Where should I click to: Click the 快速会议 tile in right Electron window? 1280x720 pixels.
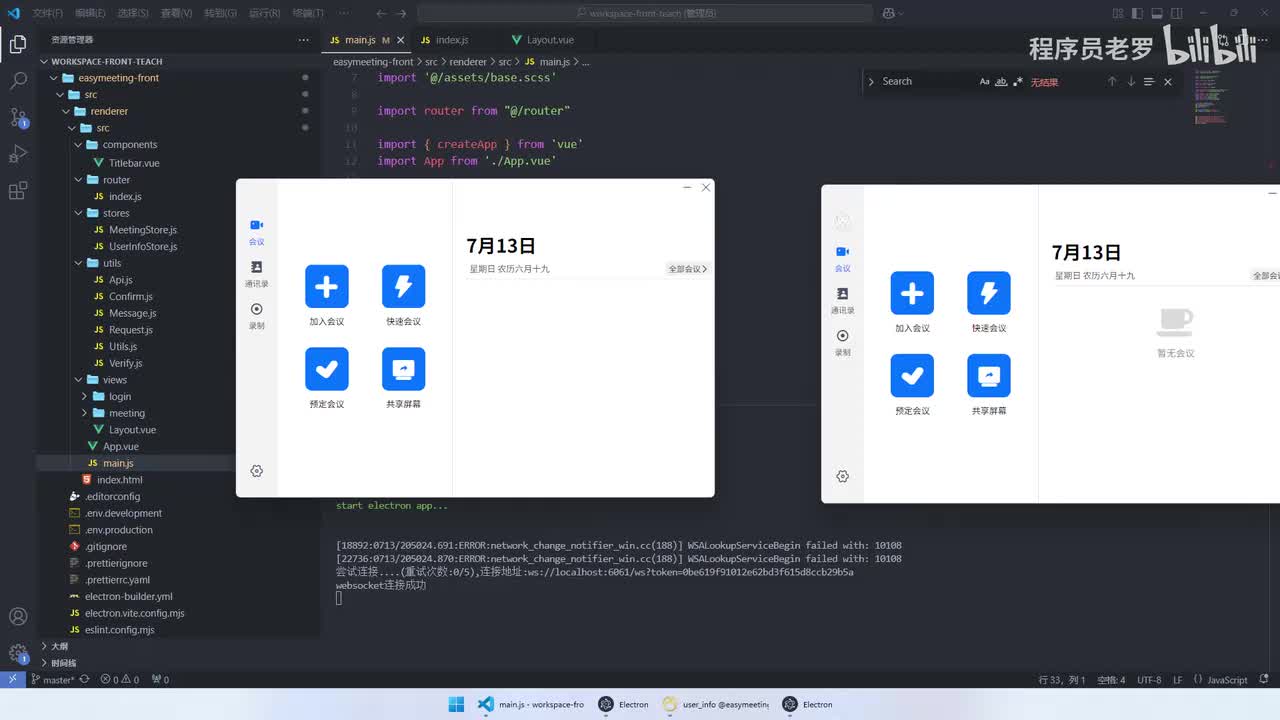[989, 302]
